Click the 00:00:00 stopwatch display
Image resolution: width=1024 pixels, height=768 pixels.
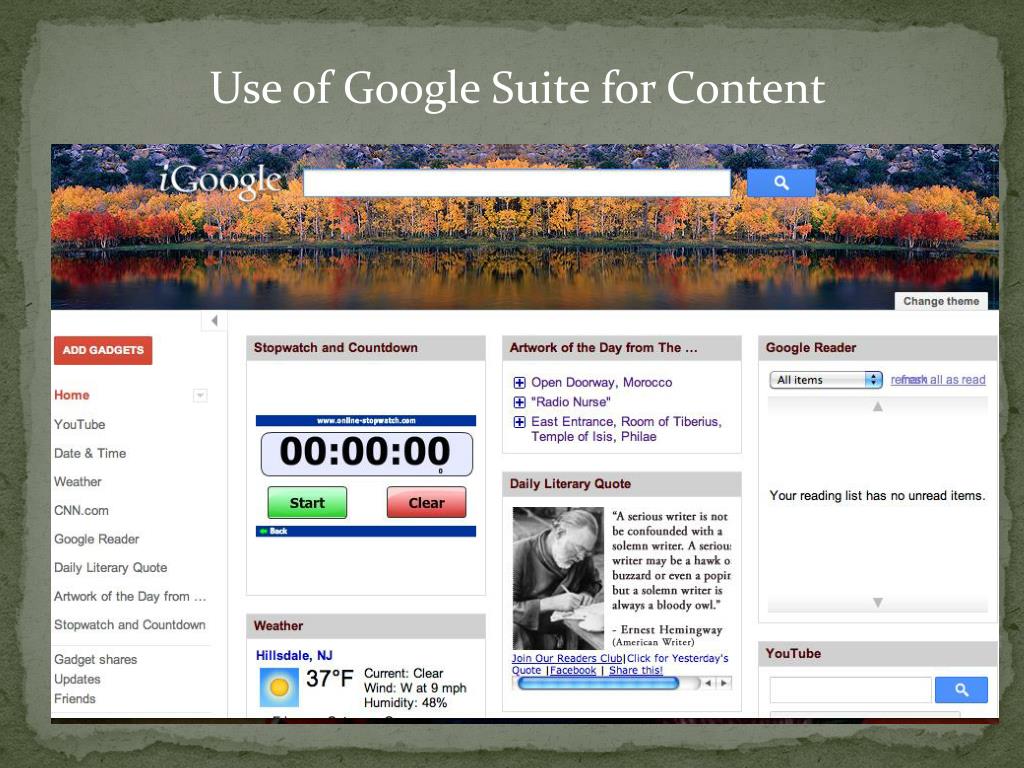[x=366, y=453]
